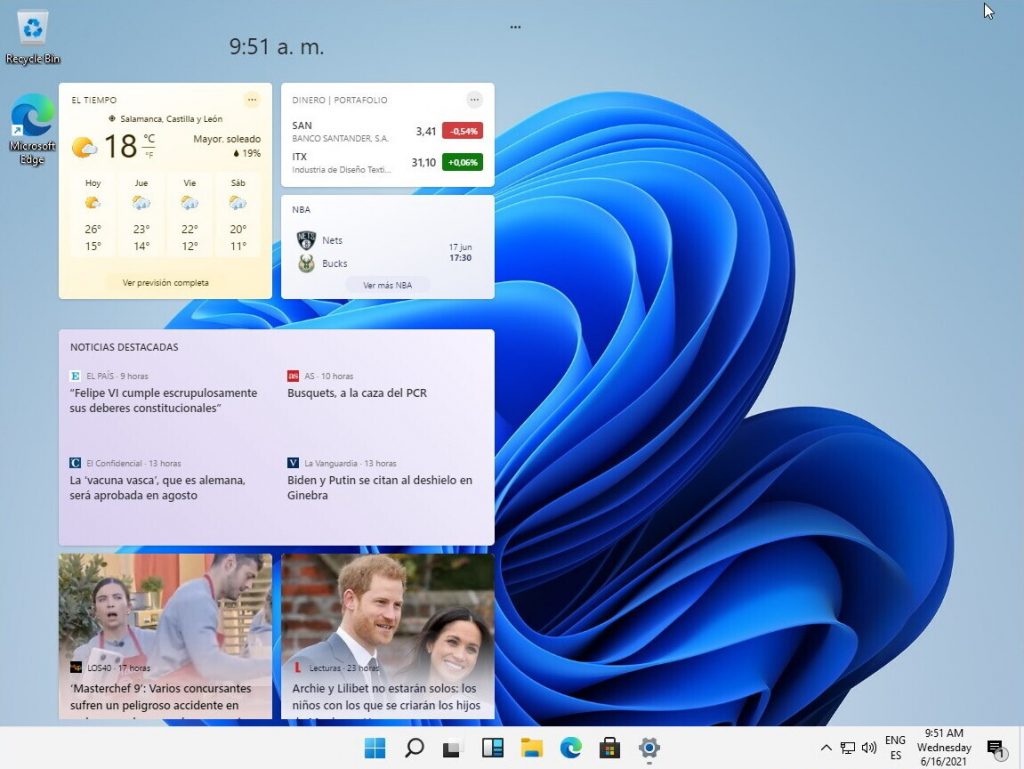
Task: Open Microsoft Store from taskbar
Action: (x=609, y=748)
